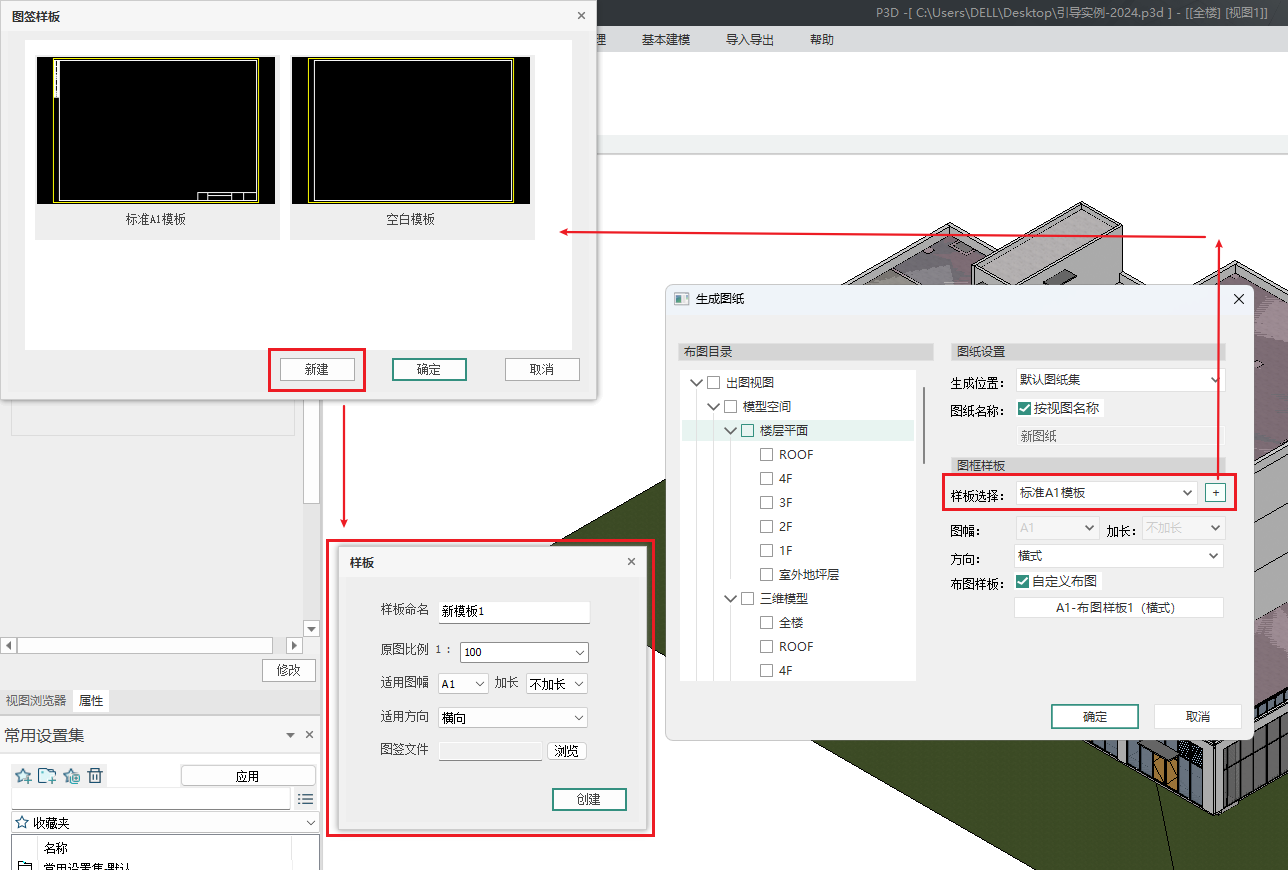
Task: Collapse the 三维模型 tree node
Action: (730, 599)
